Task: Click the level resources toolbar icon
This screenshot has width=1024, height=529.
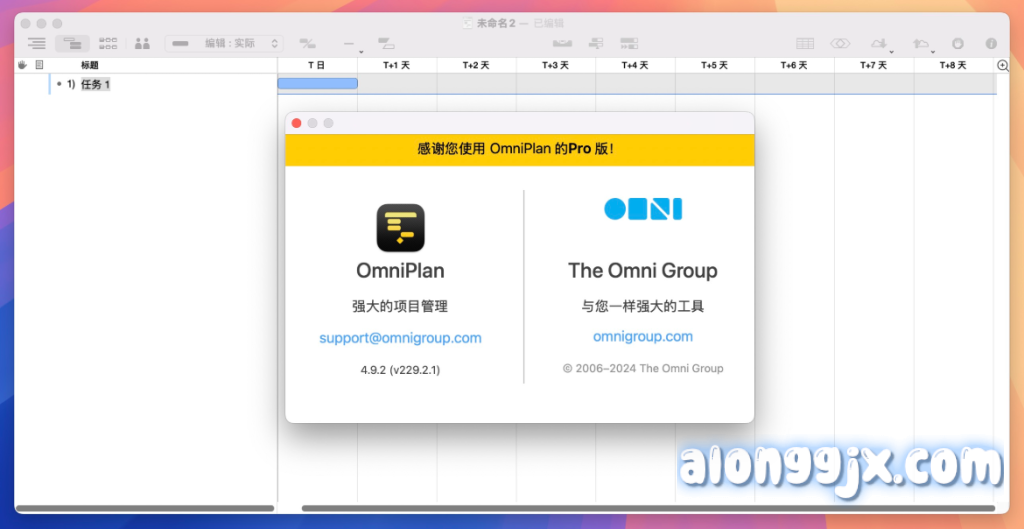Action: [x=596, y=43]
